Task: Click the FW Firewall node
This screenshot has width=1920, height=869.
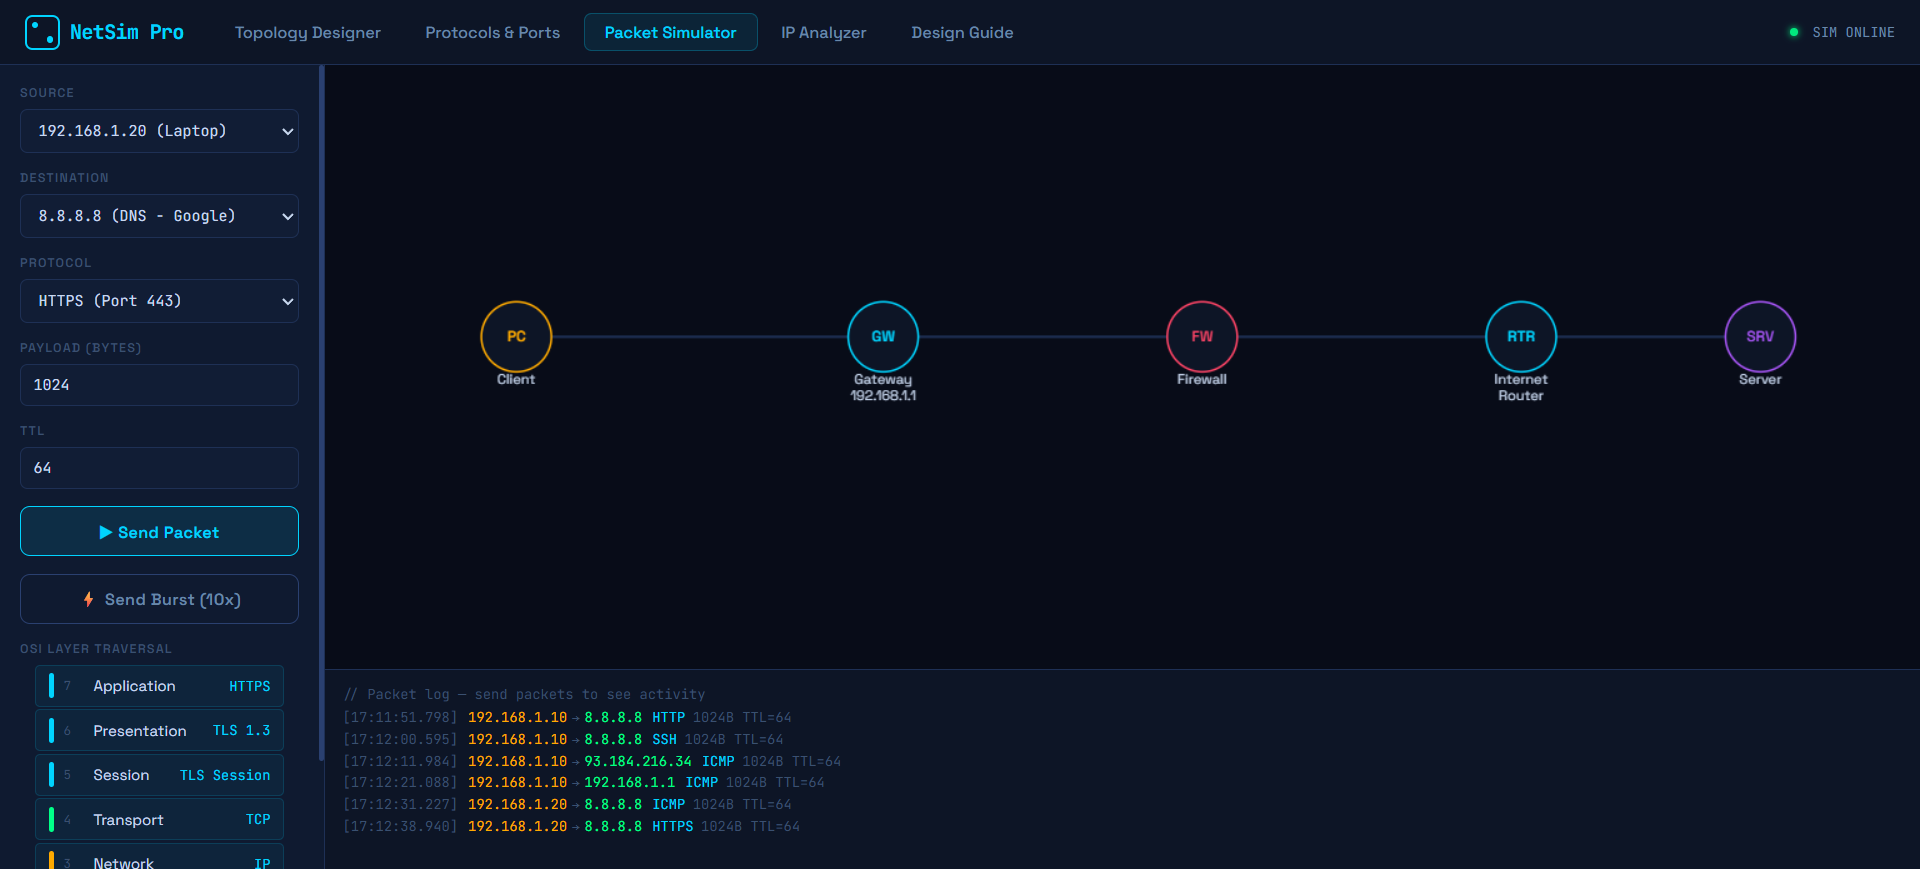Action: [x=1201, y=336]
